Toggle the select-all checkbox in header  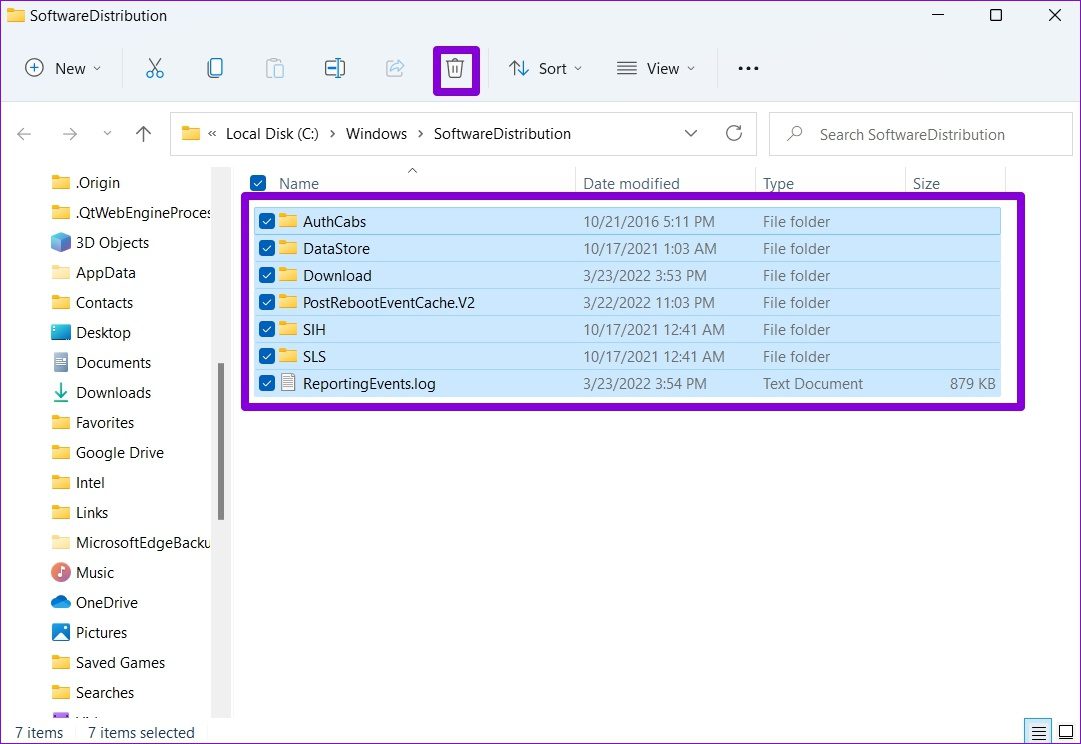258,183
